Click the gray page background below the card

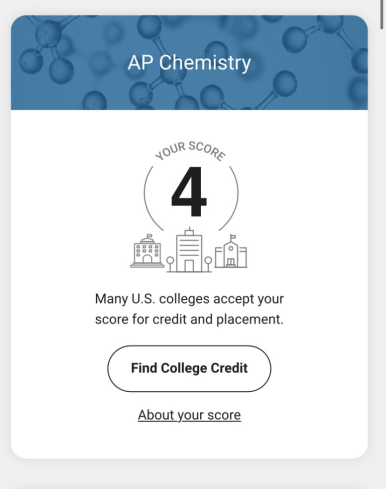[189, 475]
